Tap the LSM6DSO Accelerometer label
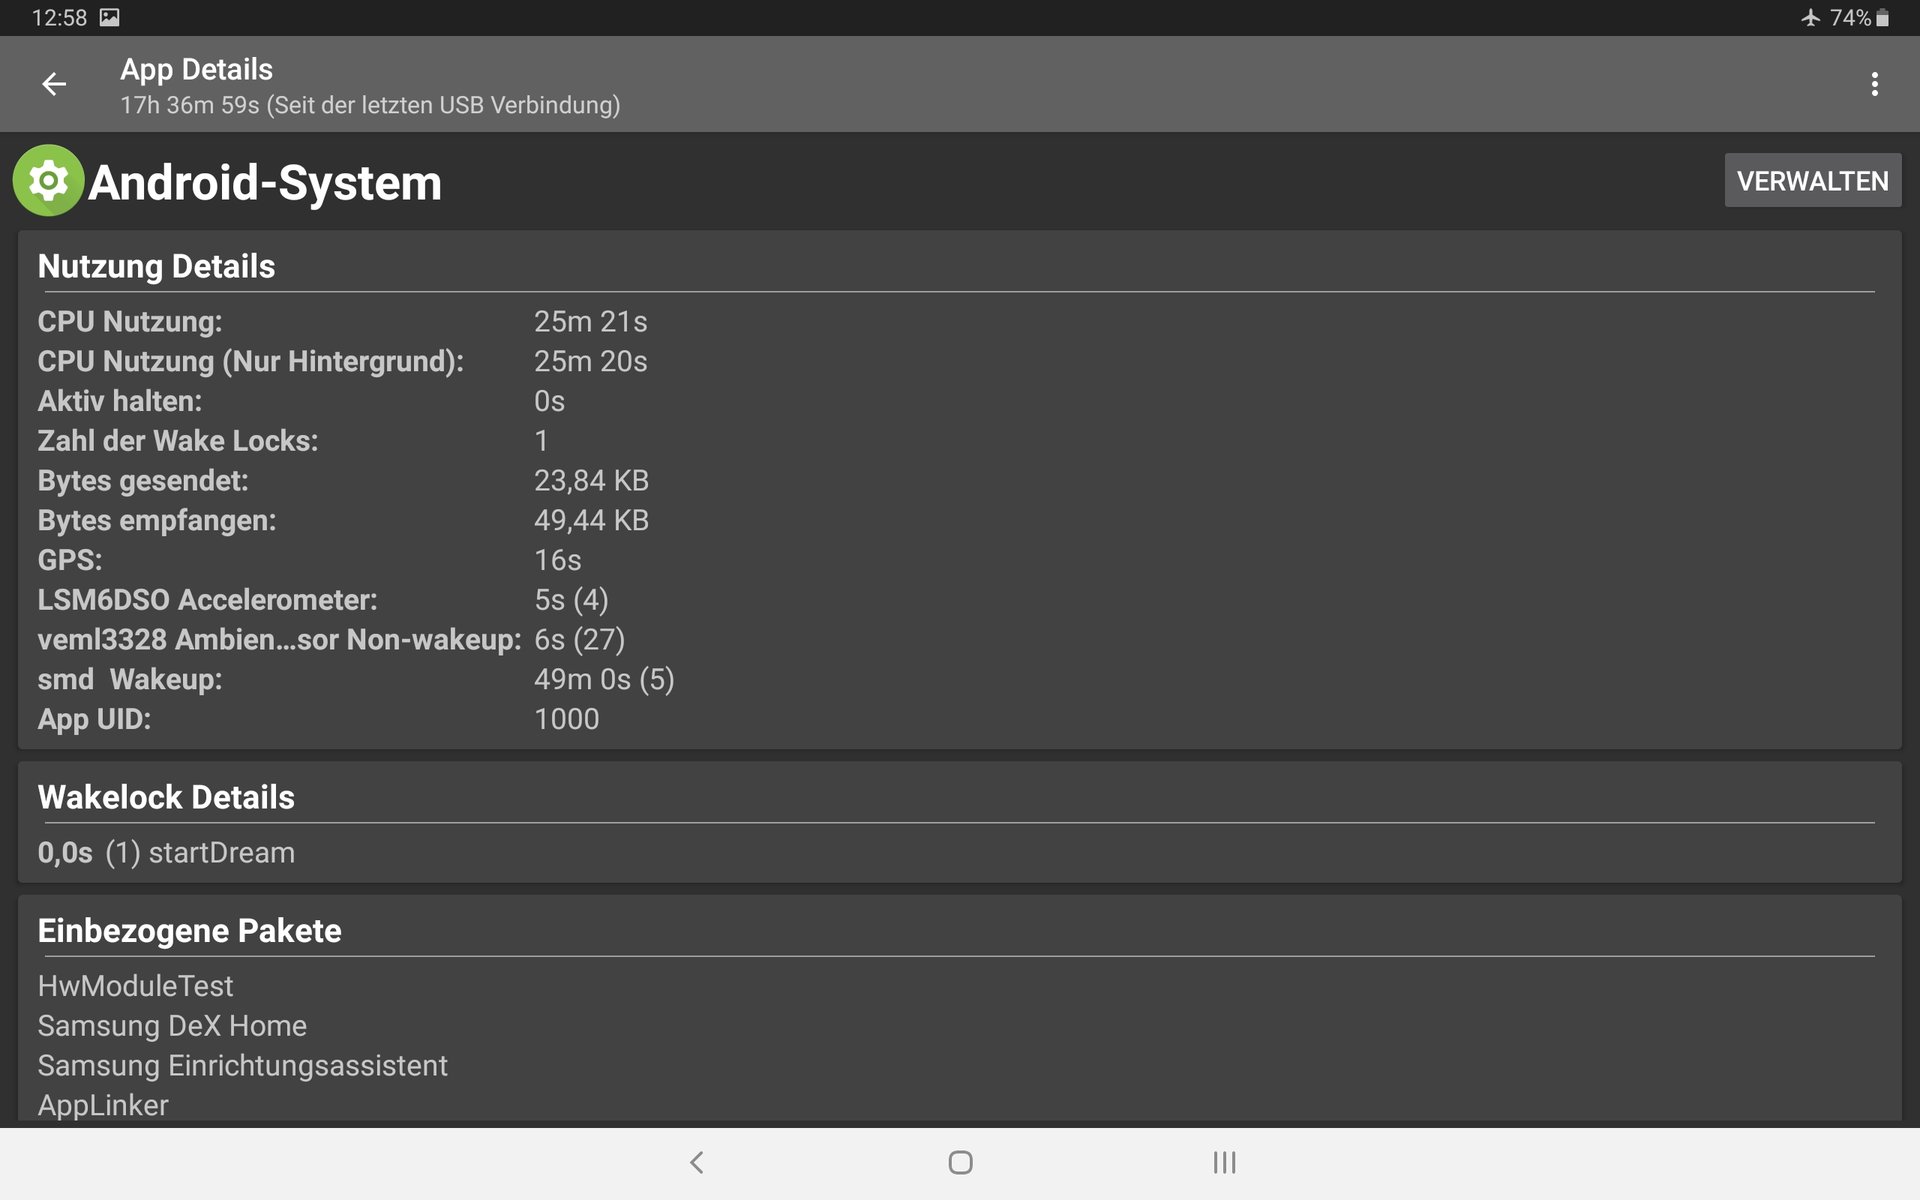This screenshot has height=1200, width=1920. pyautogui.click(x=208, y=600)
